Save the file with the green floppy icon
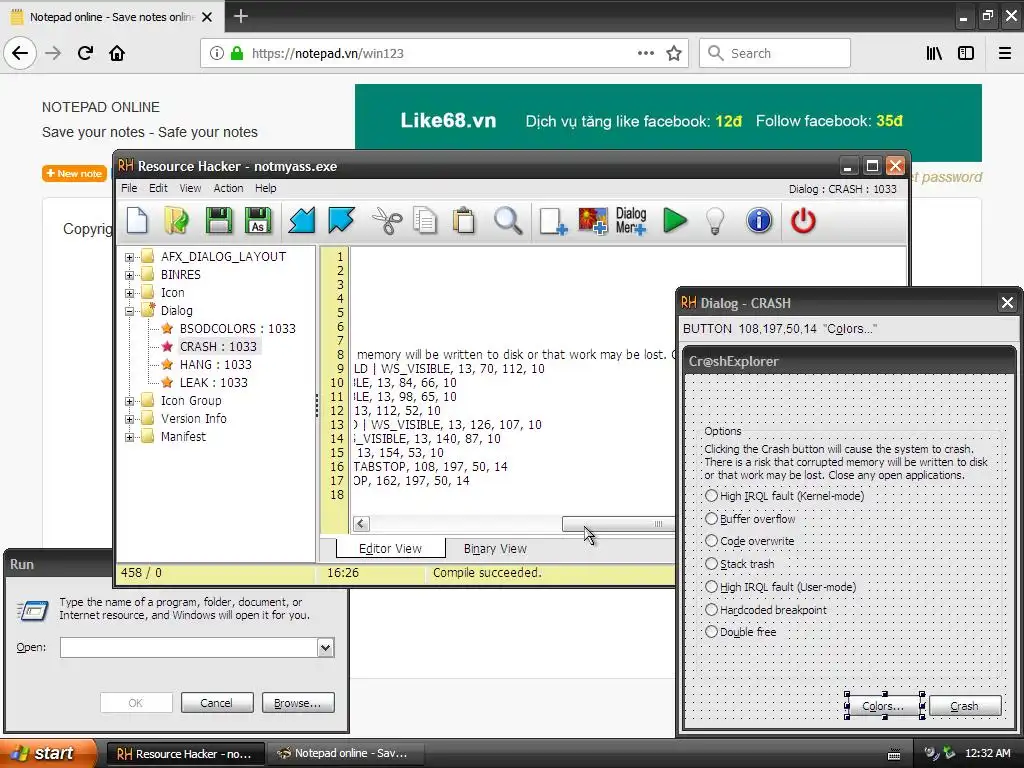 [218, 221]
